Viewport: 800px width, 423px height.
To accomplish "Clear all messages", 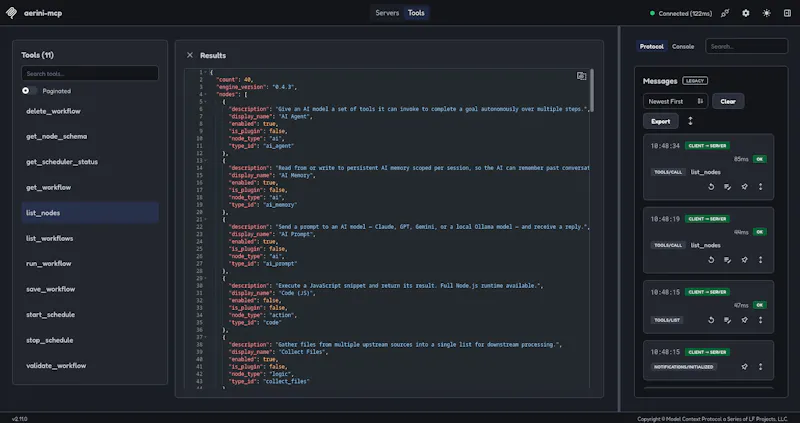I will pos(728,101).
